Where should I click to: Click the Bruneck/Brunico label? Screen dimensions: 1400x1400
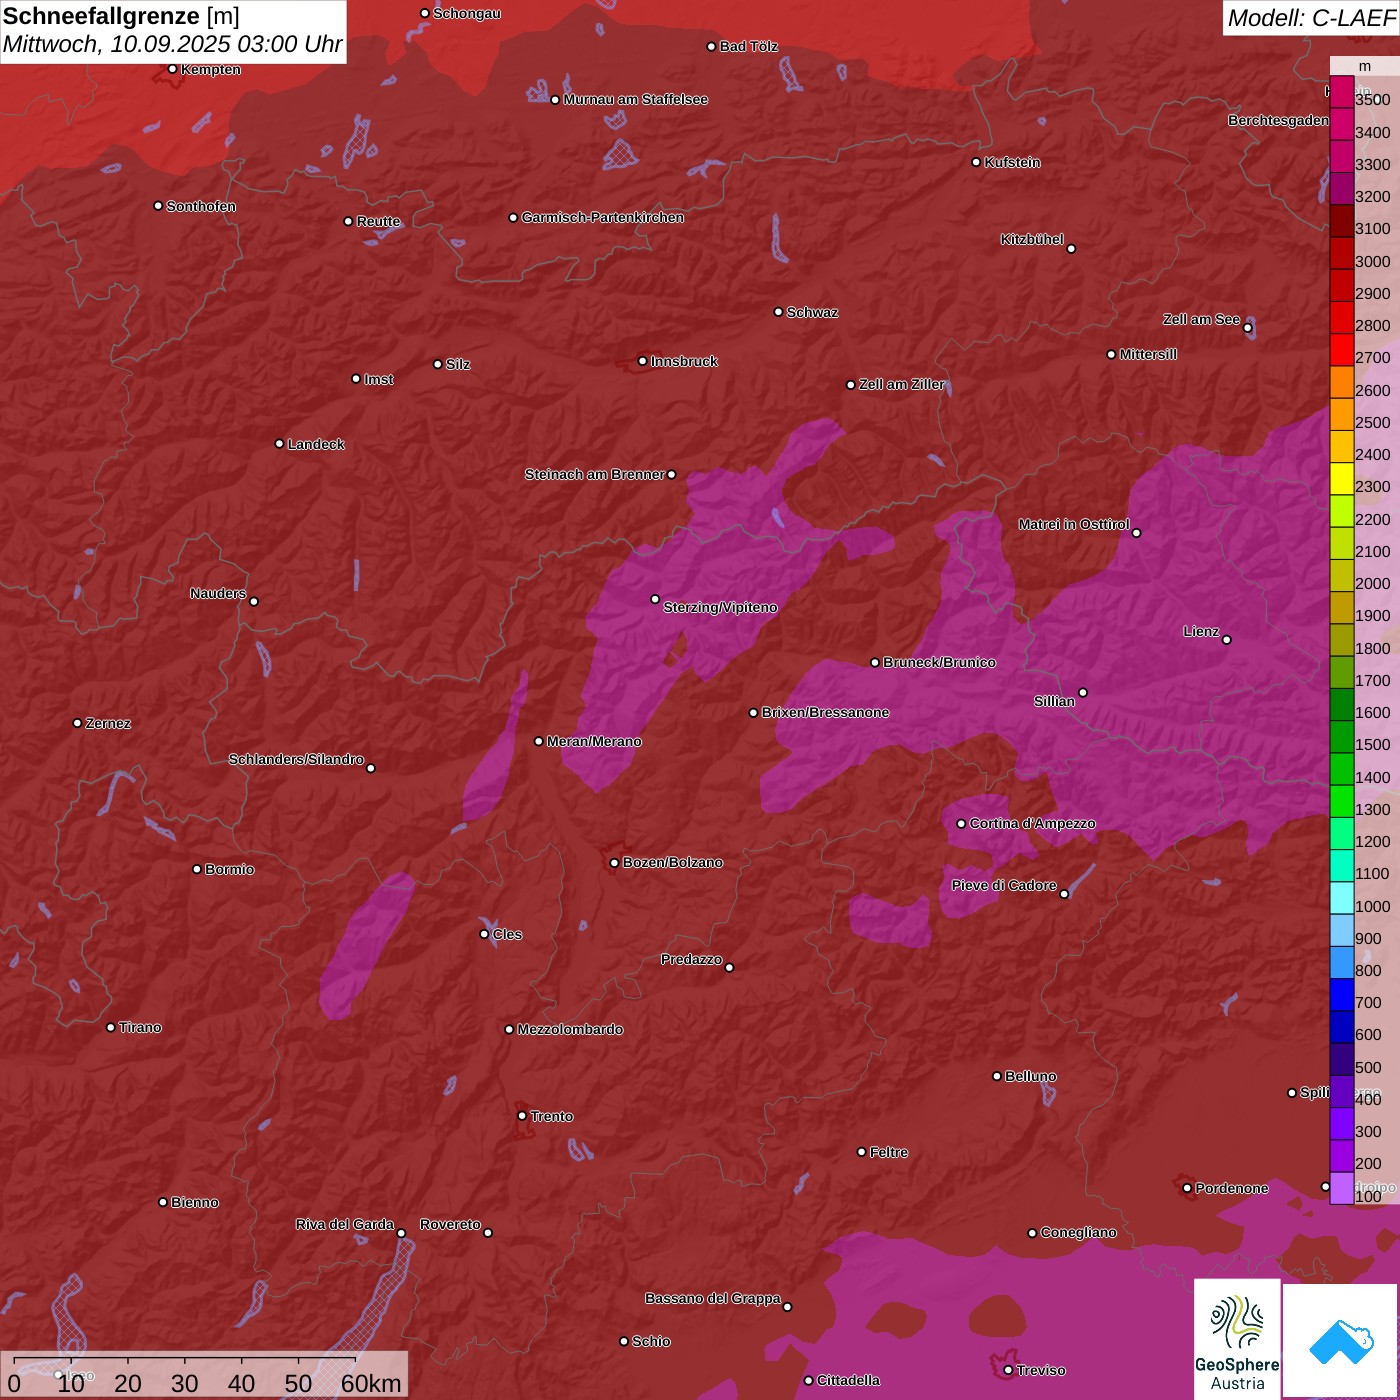939,662
